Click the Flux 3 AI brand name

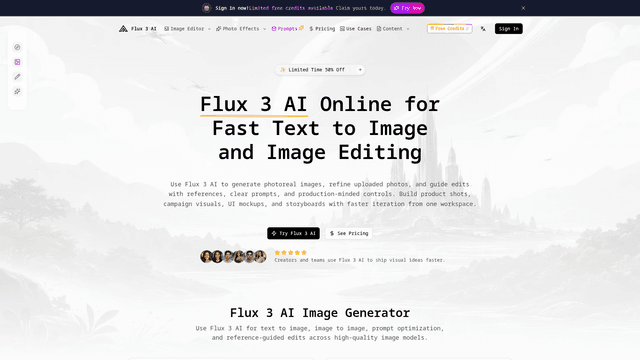click(144, 29)
